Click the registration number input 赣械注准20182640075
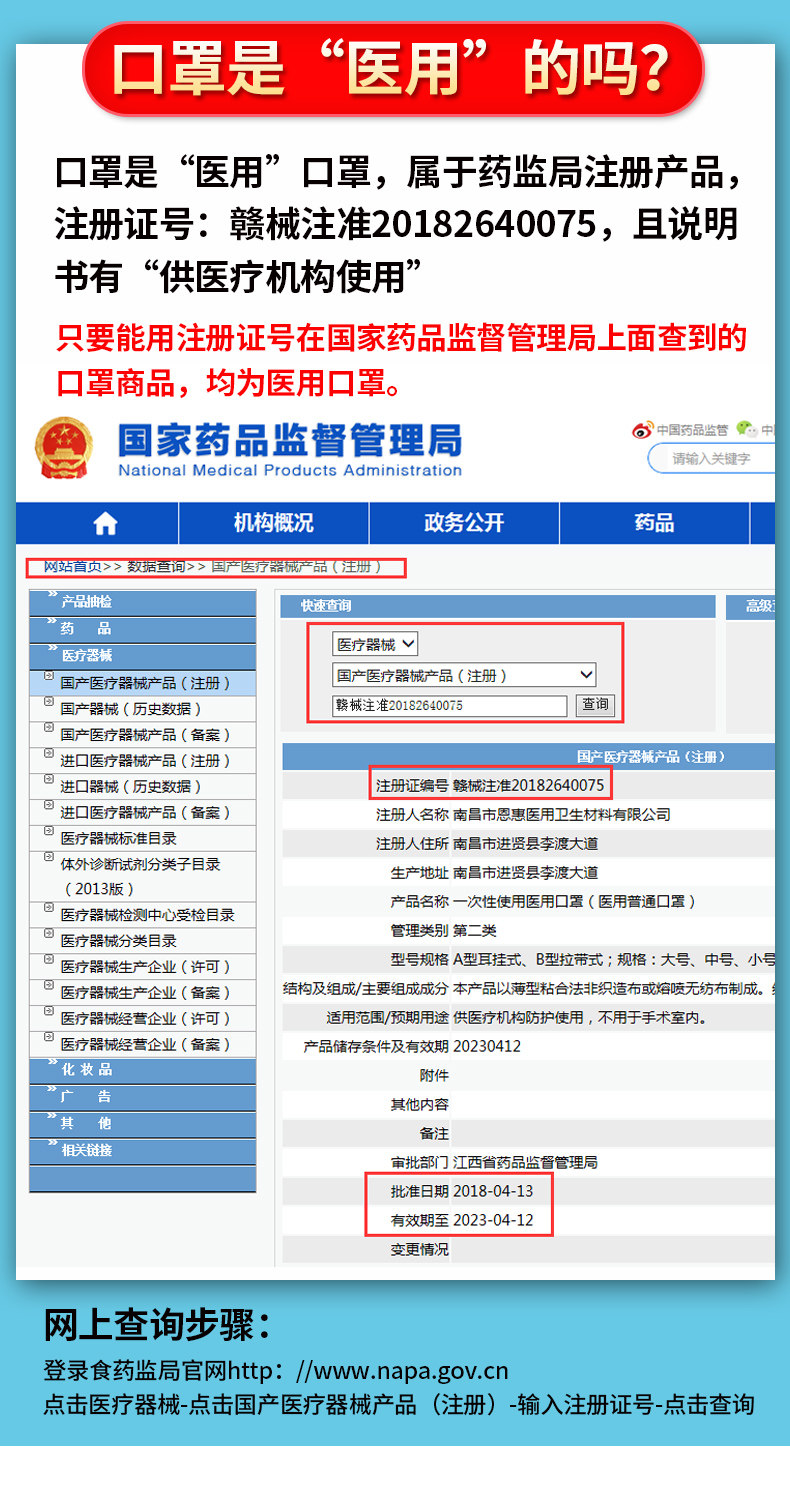 pyautogui.click(x=450, y=705)
